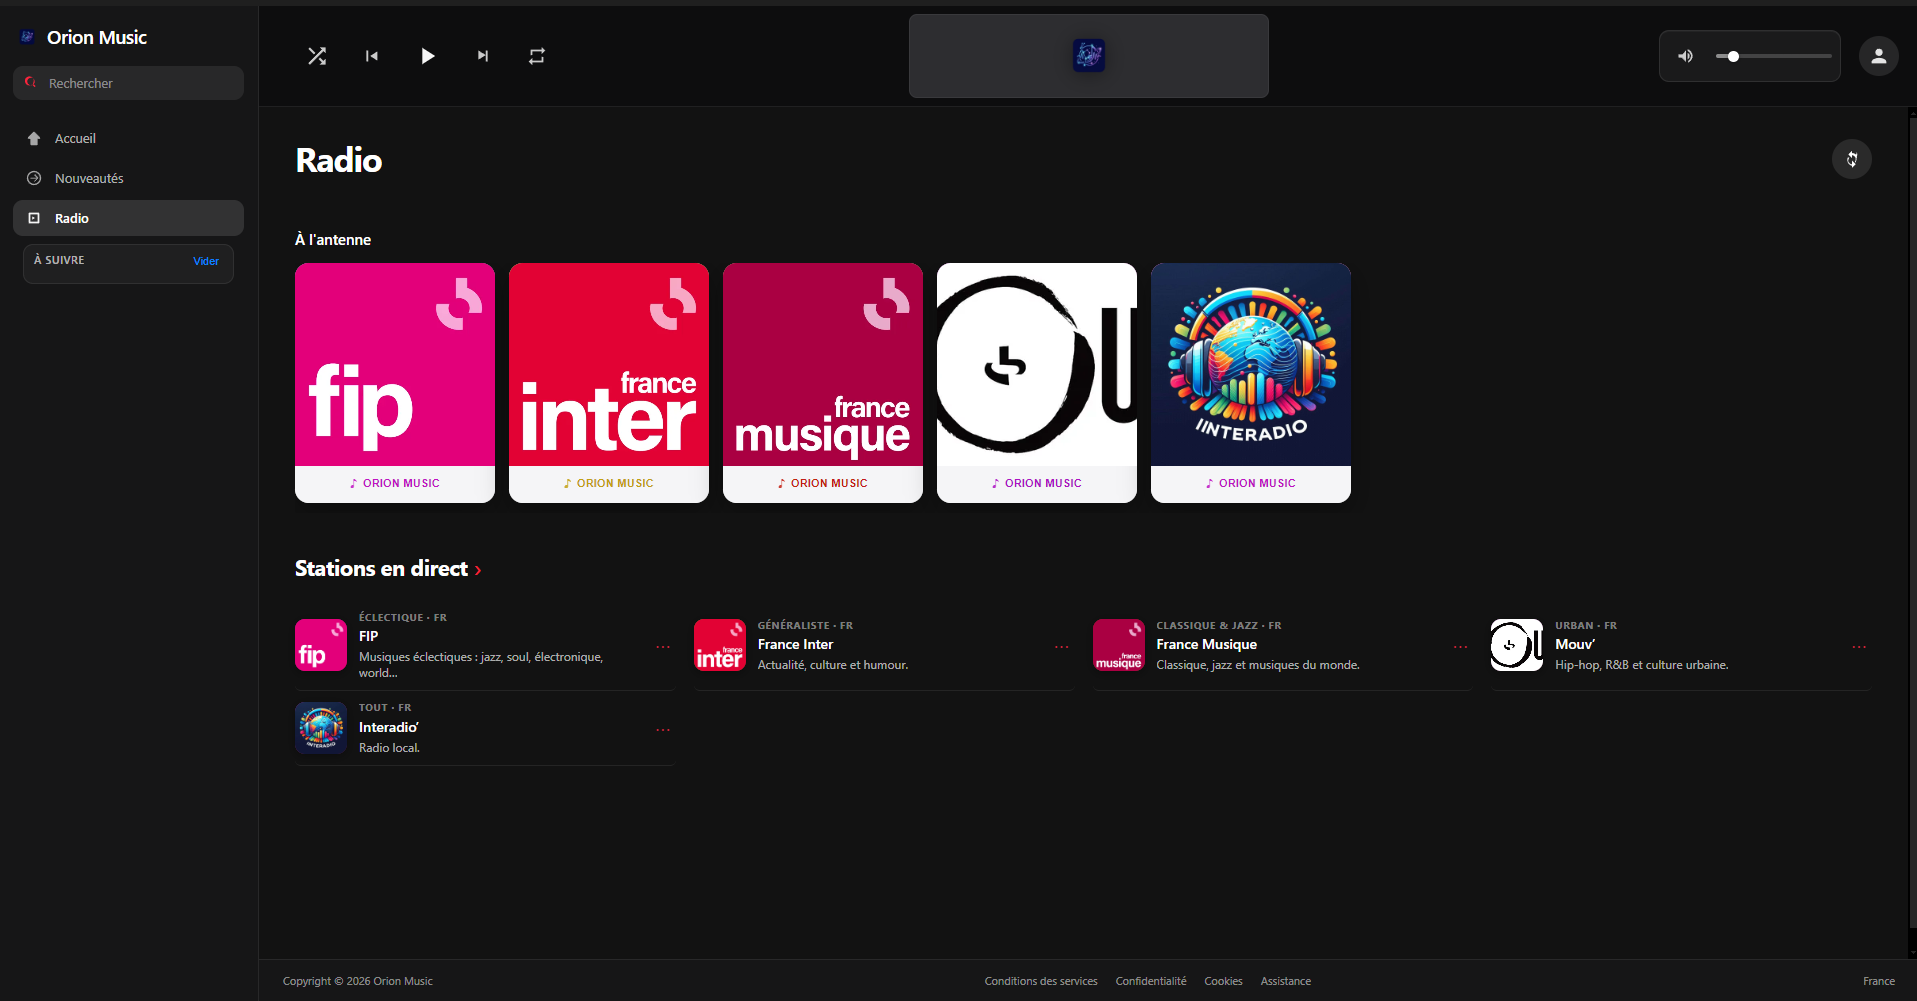This screenshot has height=1001, width=1917.
Task: Toggle repeat mode
Action: [537, 56]
